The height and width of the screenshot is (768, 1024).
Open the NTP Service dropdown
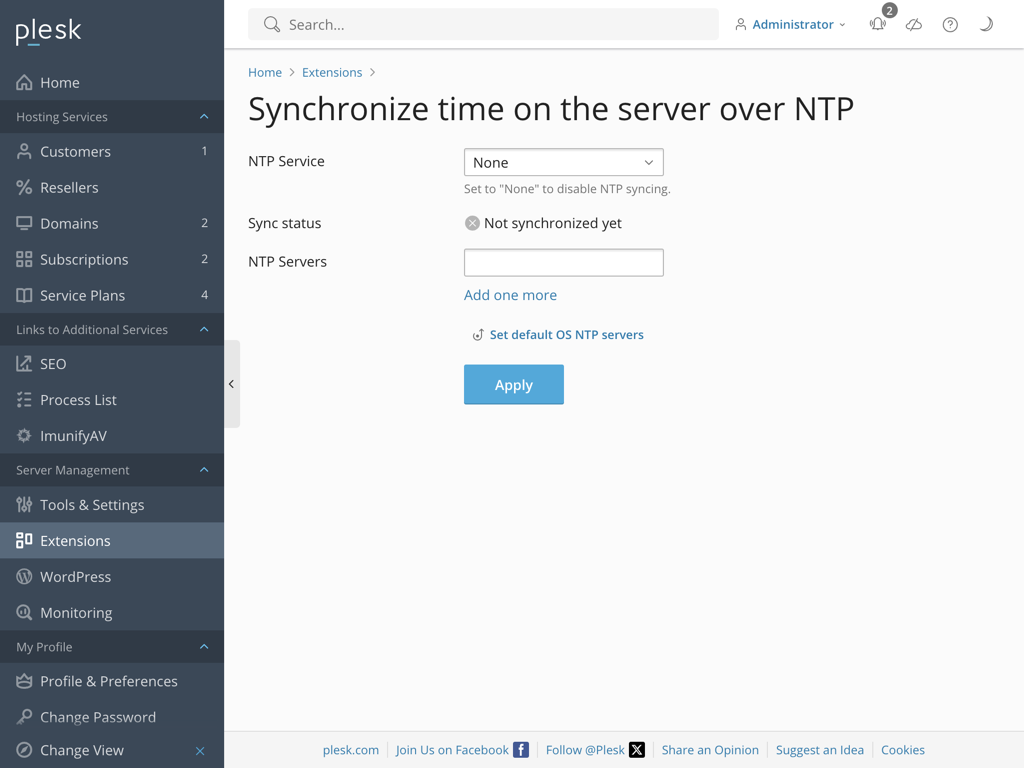click(563, 161)
